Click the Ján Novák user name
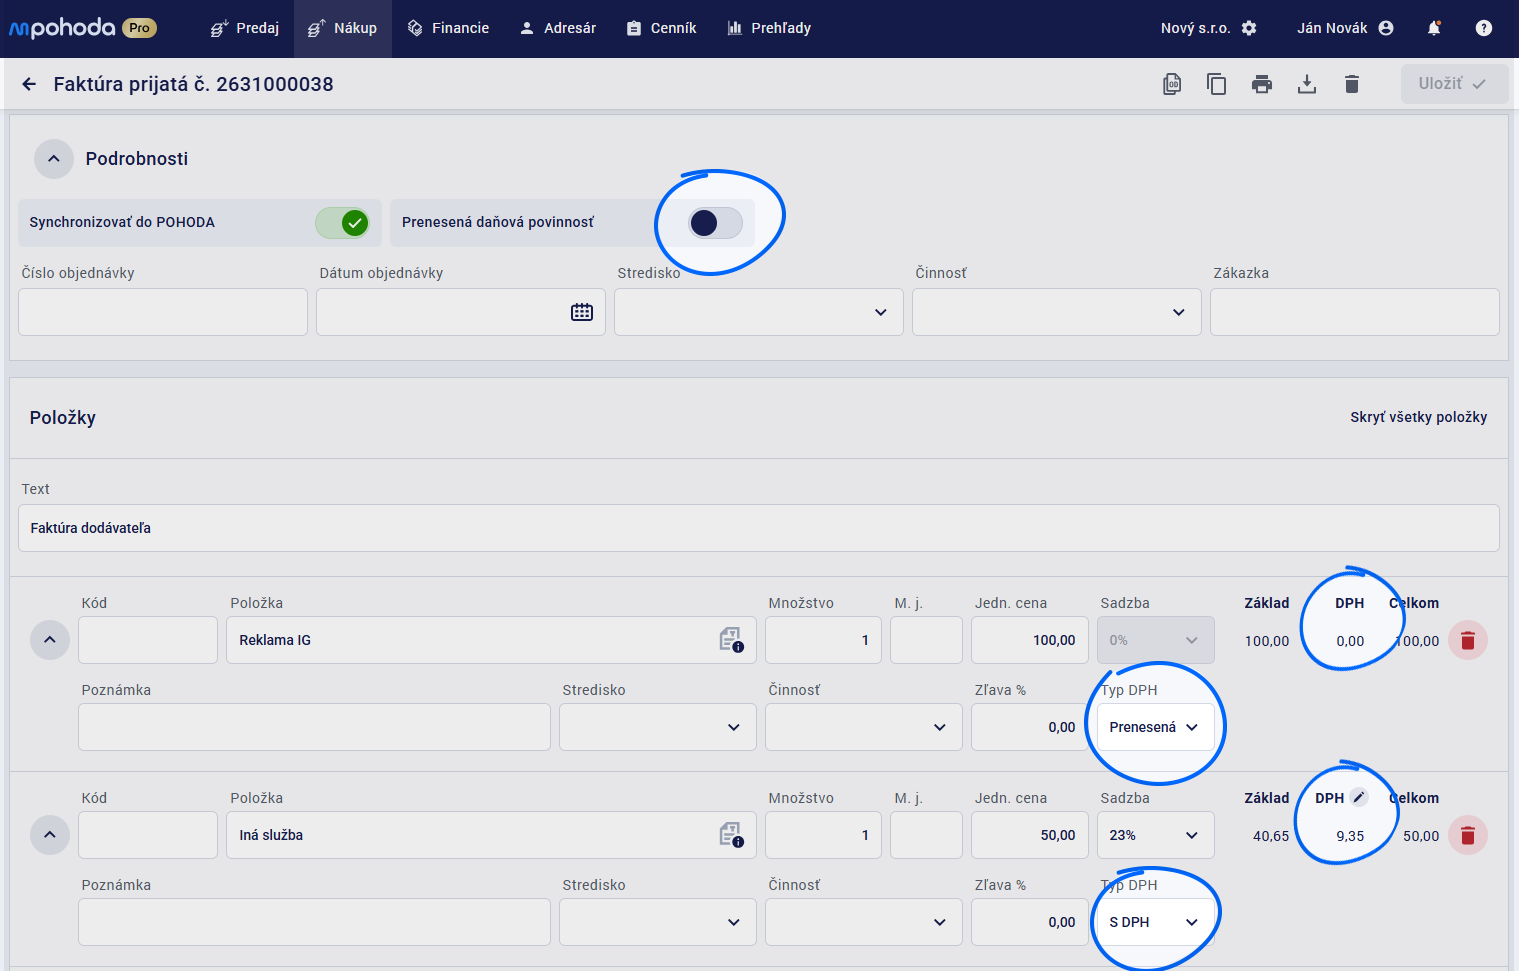The width and height of the screenshot is (1519, 971). click(1332, 28)
